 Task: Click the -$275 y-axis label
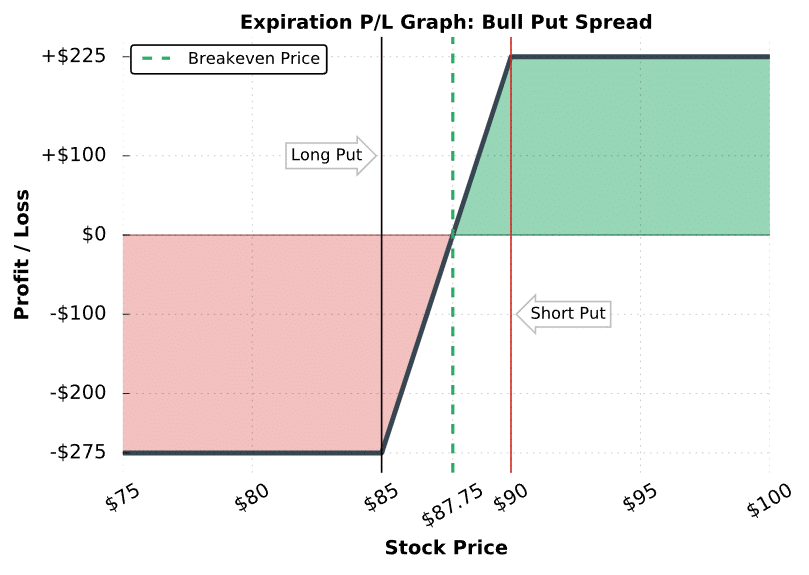coord(78,453)
